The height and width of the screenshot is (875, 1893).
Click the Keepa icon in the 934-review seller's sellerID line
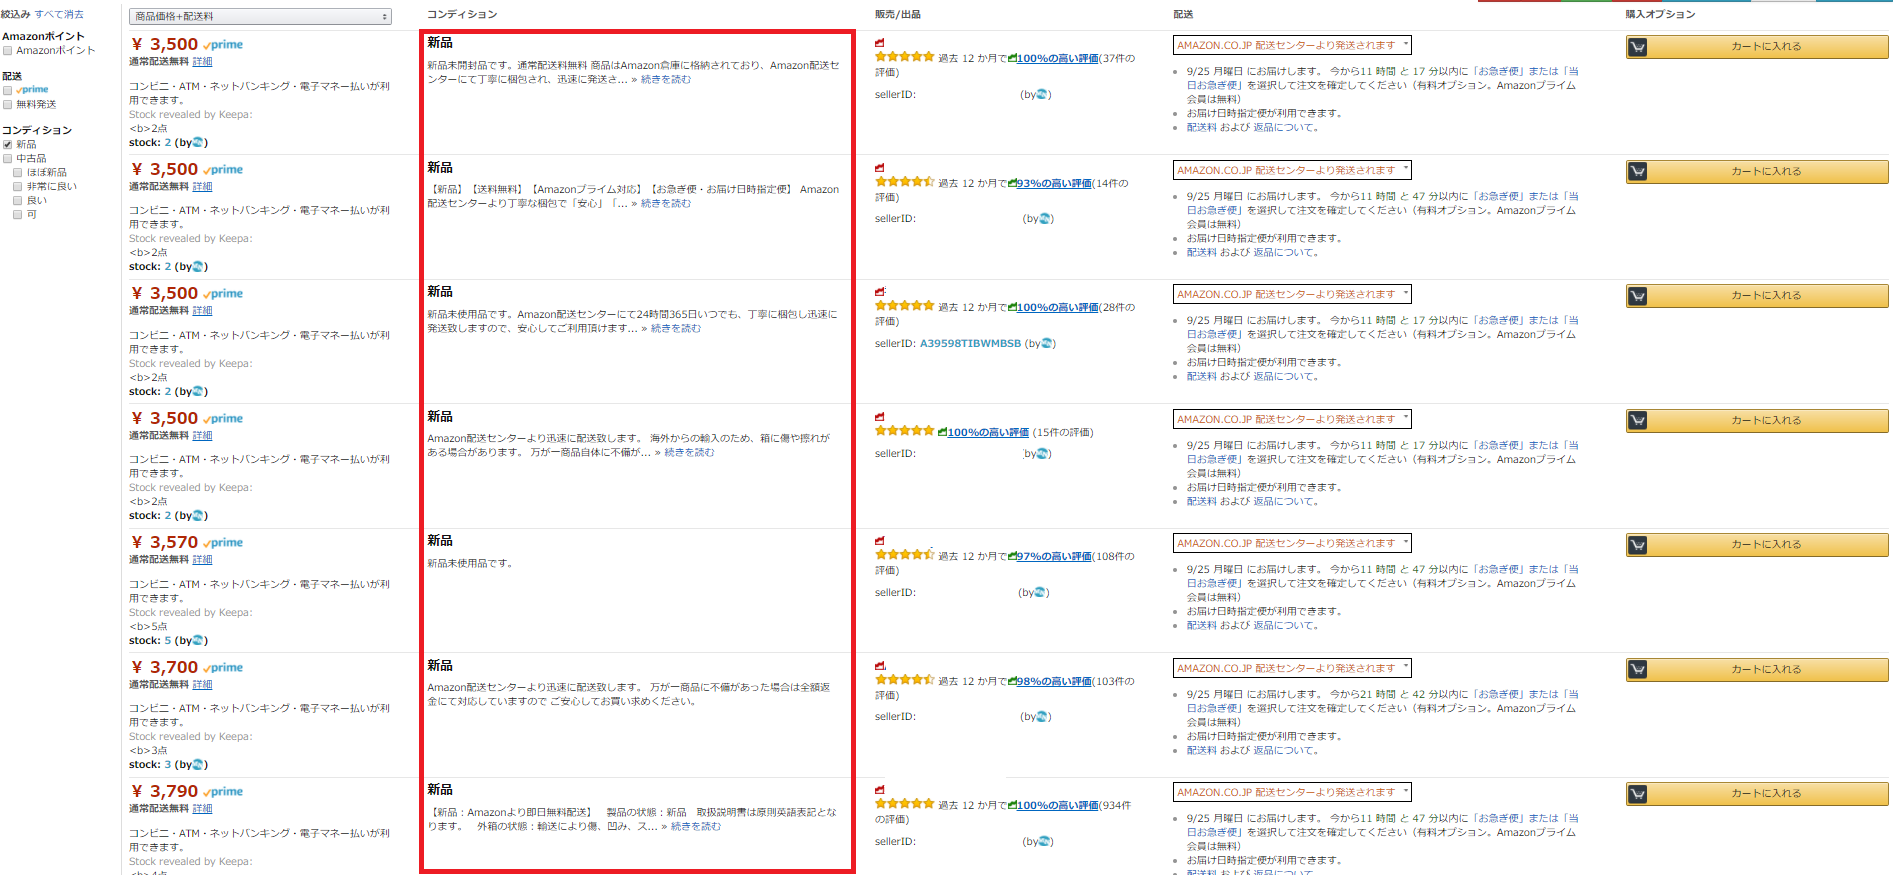click(x=1044, y=841)
